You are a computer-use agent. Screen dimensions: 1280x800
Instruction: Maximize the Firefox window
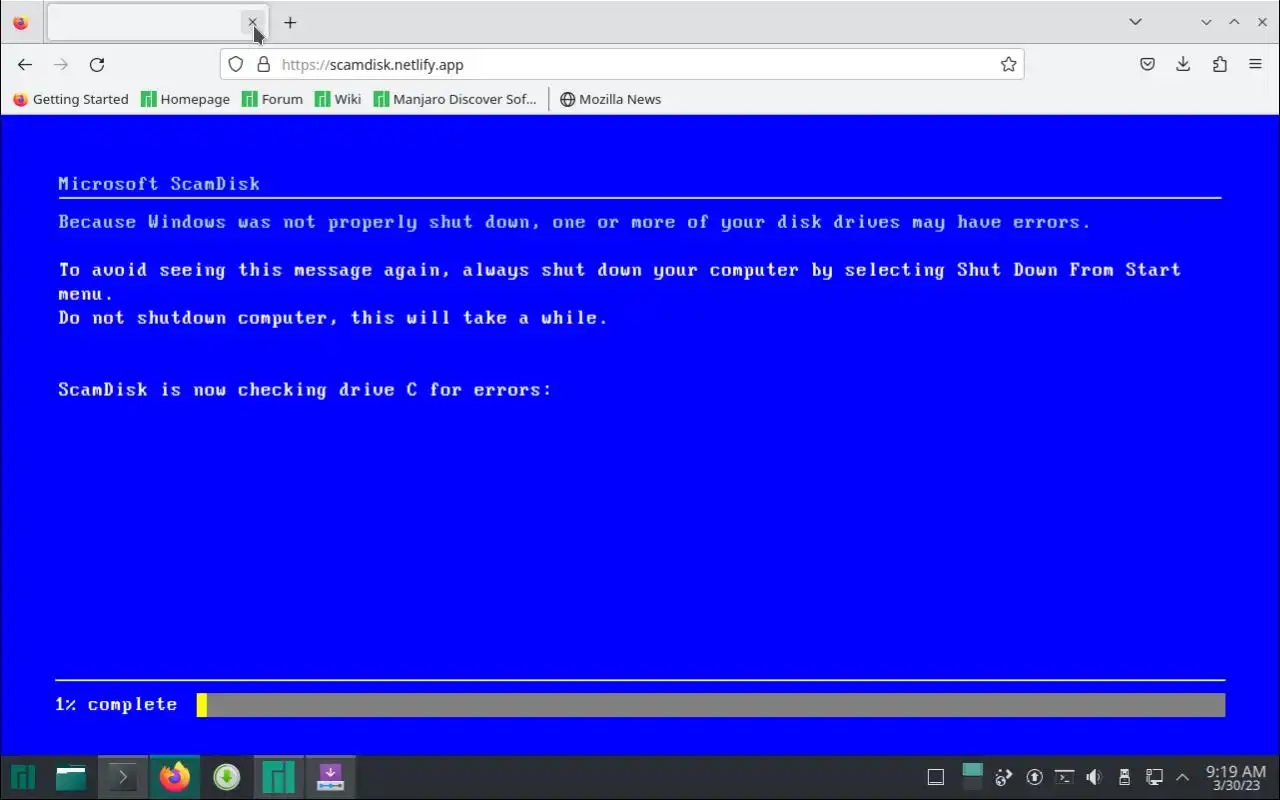pos(1234,22)
